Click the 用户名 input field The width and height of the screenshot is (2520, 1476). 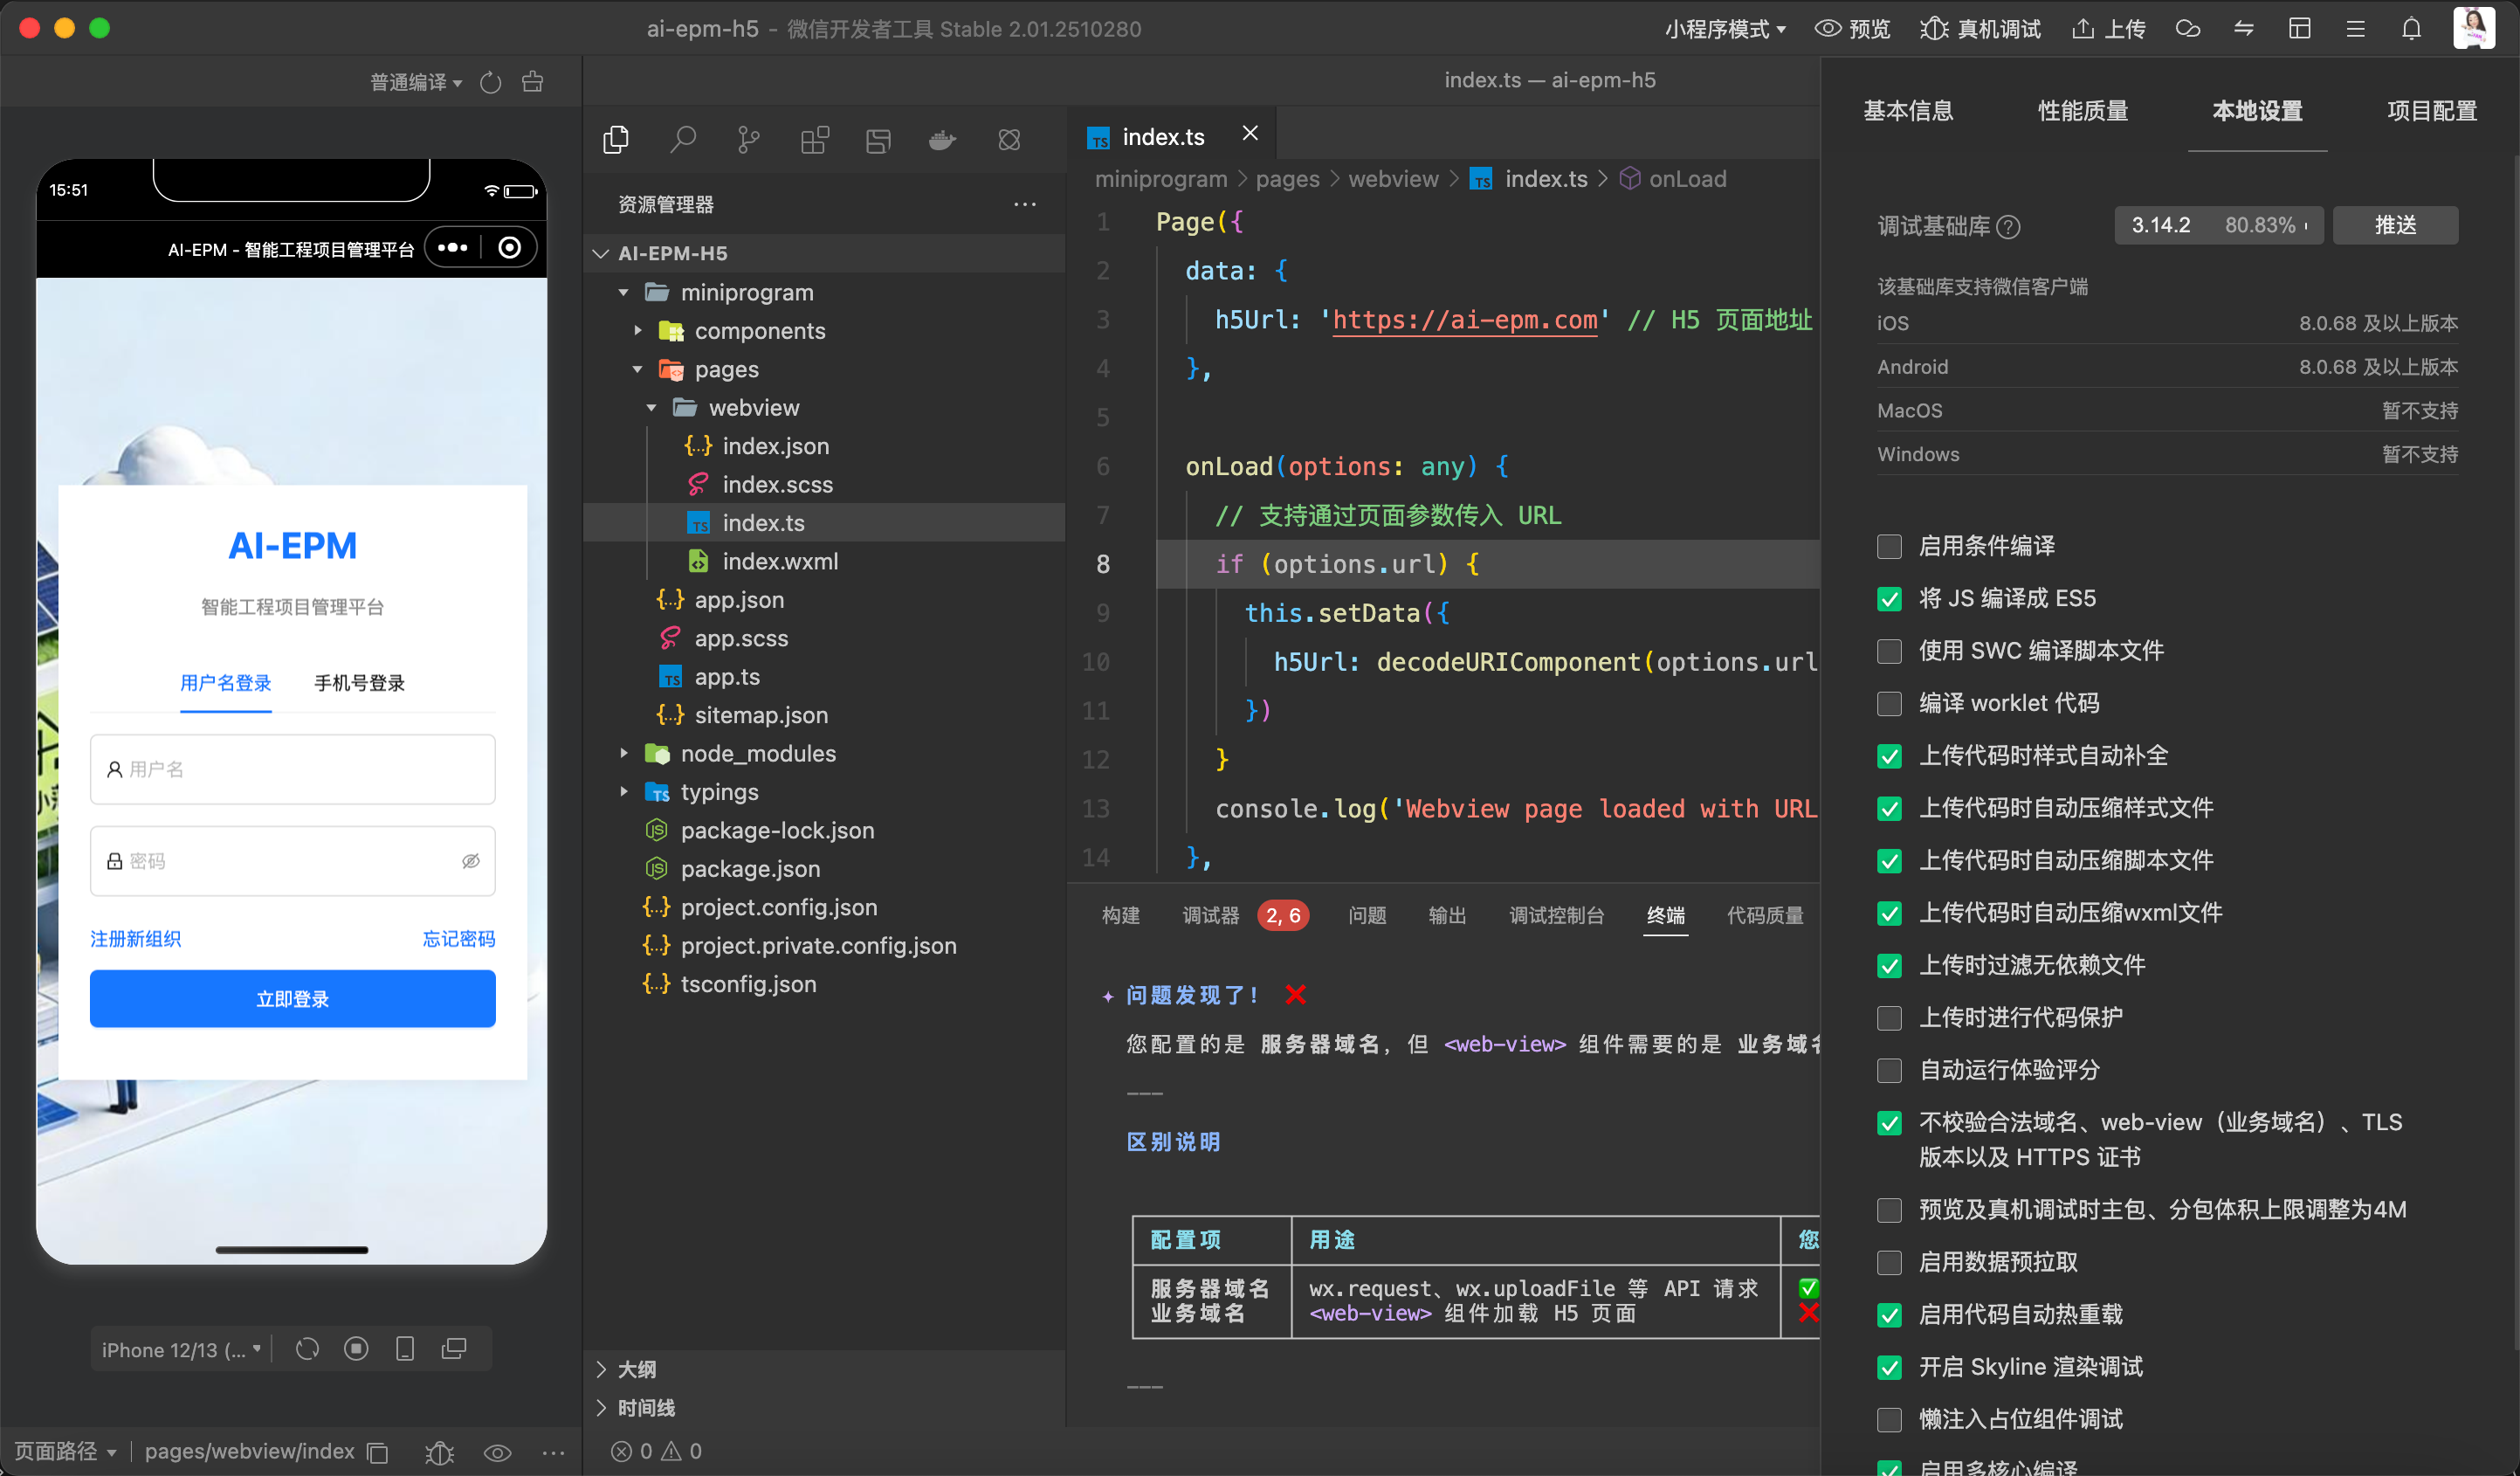292,769
